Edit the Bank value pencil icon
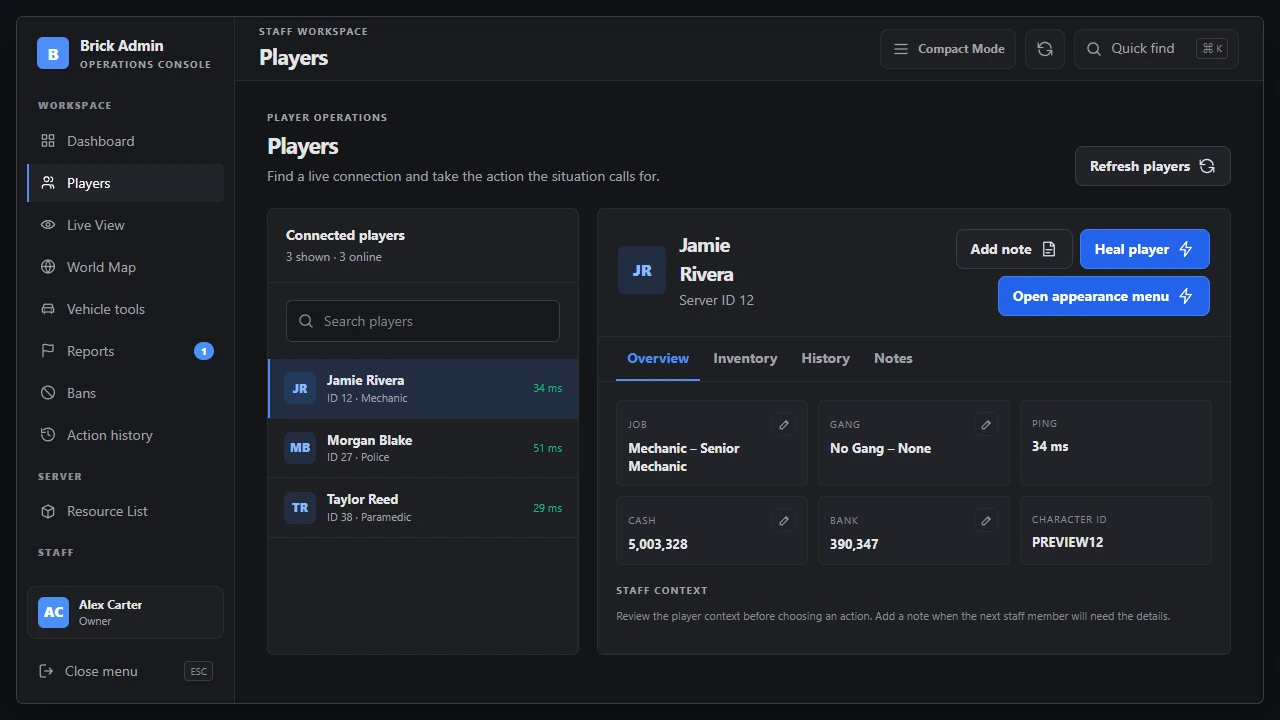Viewport: 1280px width, 720px height. (x=986, y=521)
